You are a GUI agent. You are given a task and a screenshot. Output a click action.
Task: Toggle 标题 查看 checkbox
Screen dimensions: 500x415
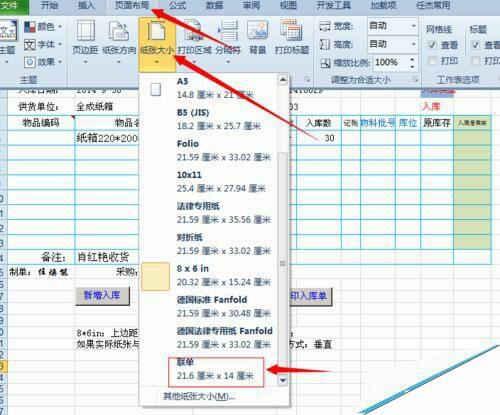pos(476,45)
